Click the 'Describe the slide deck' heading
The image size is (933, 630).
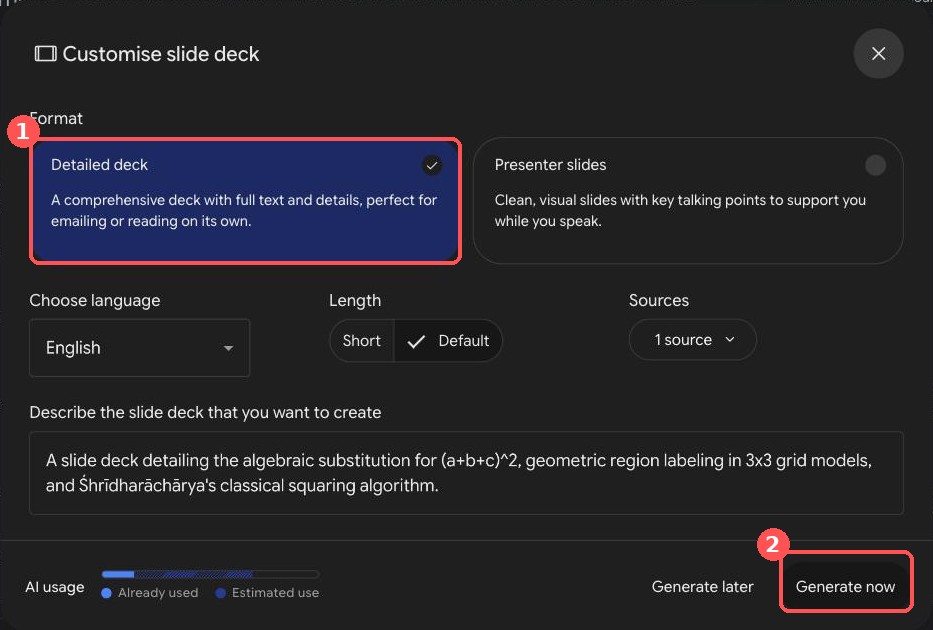205,412
